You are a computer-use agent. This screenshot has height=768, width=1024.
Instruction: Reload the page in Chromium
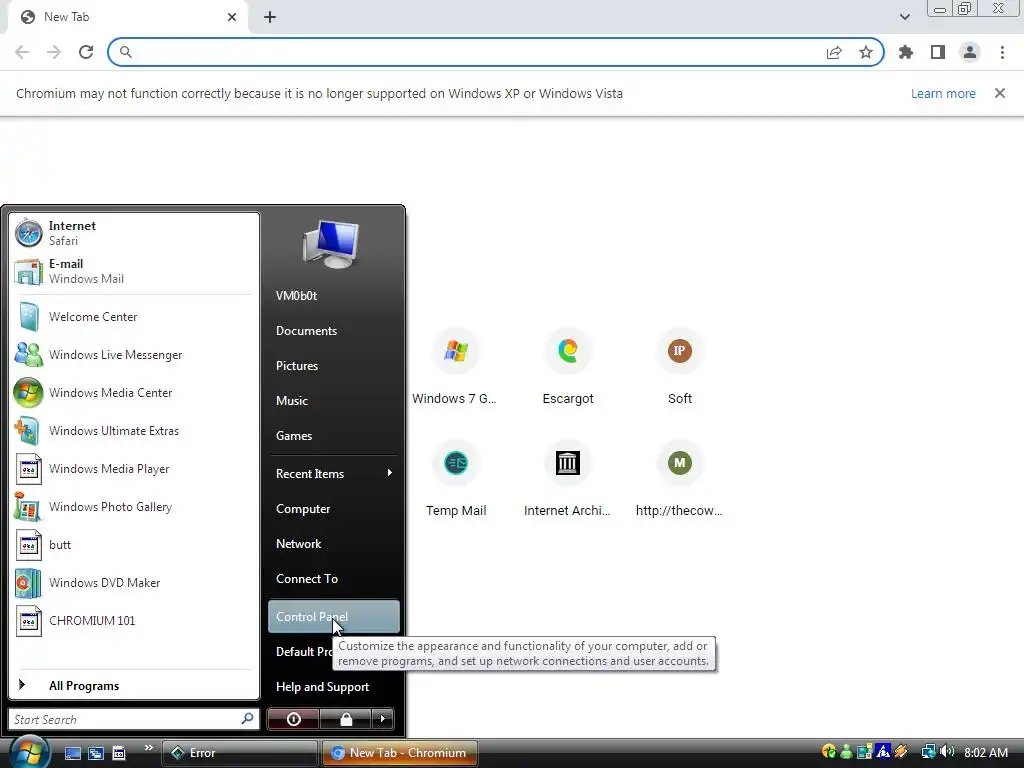(86, 52)
